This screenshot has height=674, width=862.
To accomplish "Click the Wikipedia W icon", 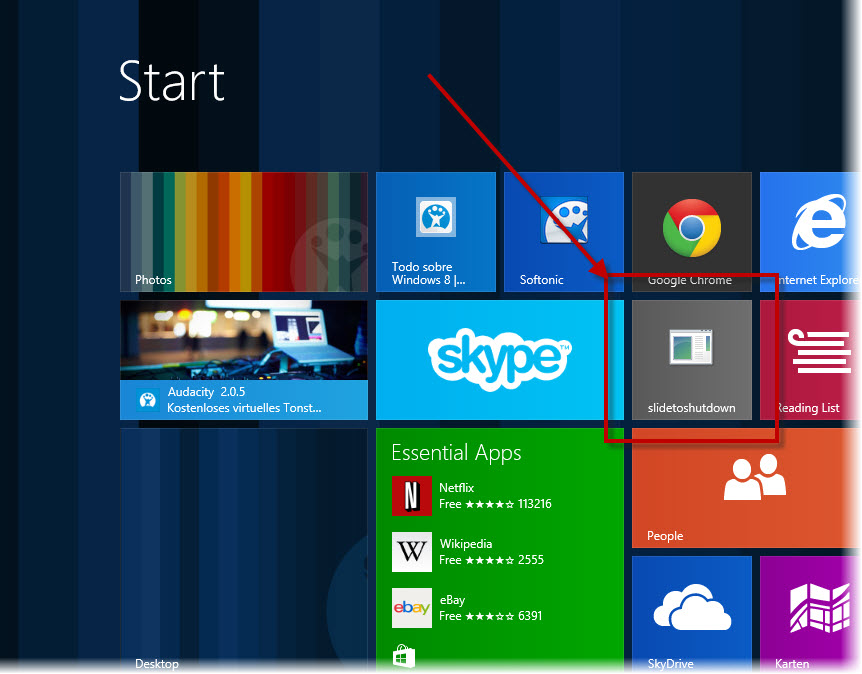I will tap(411, 552).
